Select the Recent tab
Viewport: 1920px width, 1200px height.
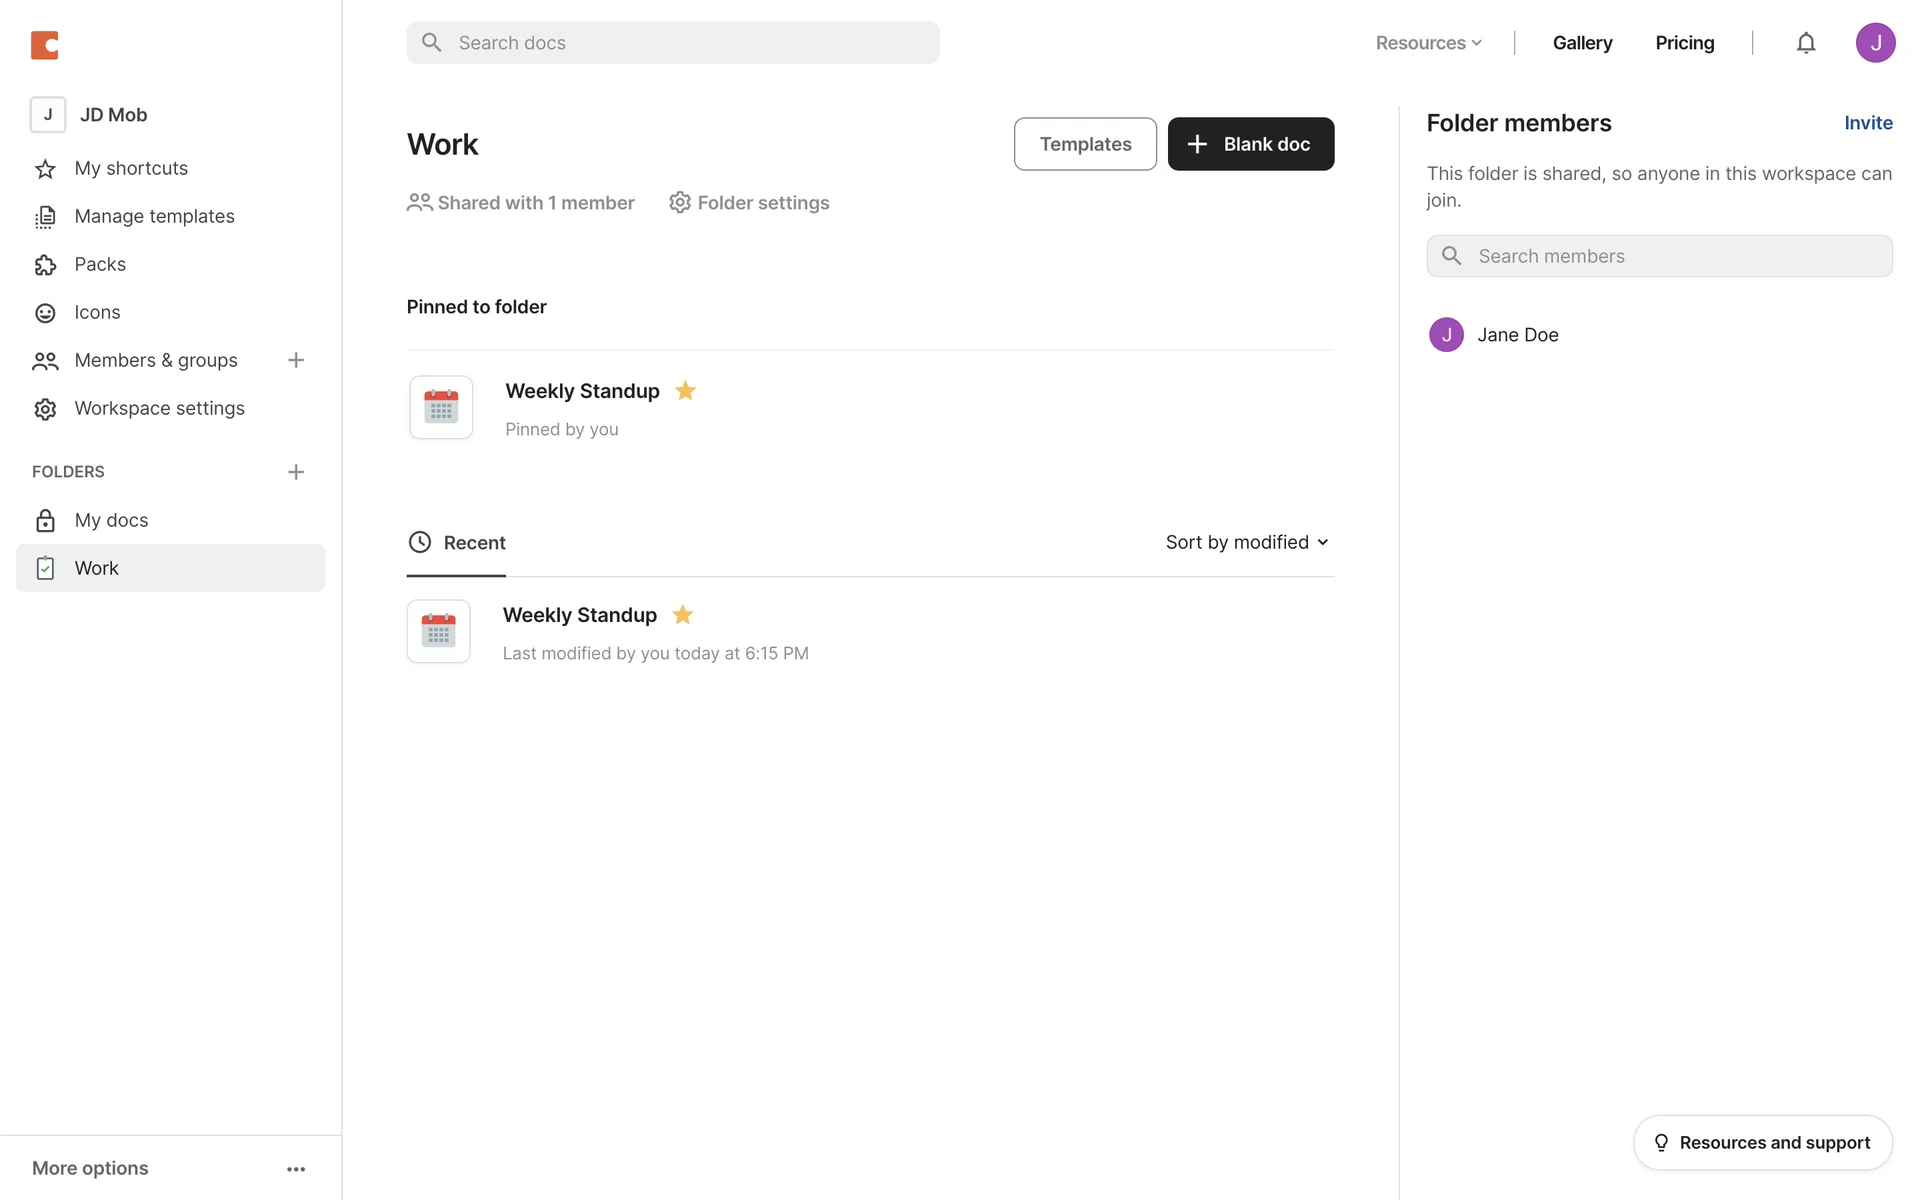457,543
